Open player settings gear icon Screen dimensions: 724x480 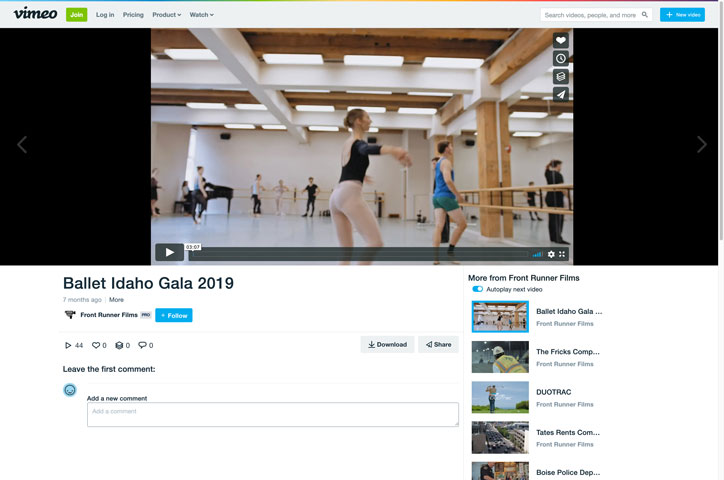[x=551, y=254]
